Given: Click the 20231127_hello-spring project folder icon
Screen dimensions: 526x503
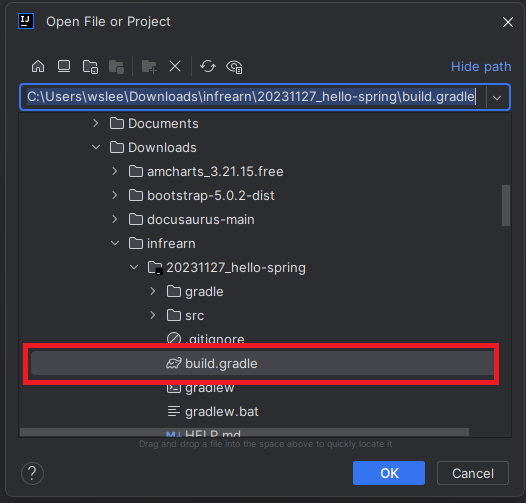Looking at the screenshot, I should pyautogui.click(x=155, y=268).
